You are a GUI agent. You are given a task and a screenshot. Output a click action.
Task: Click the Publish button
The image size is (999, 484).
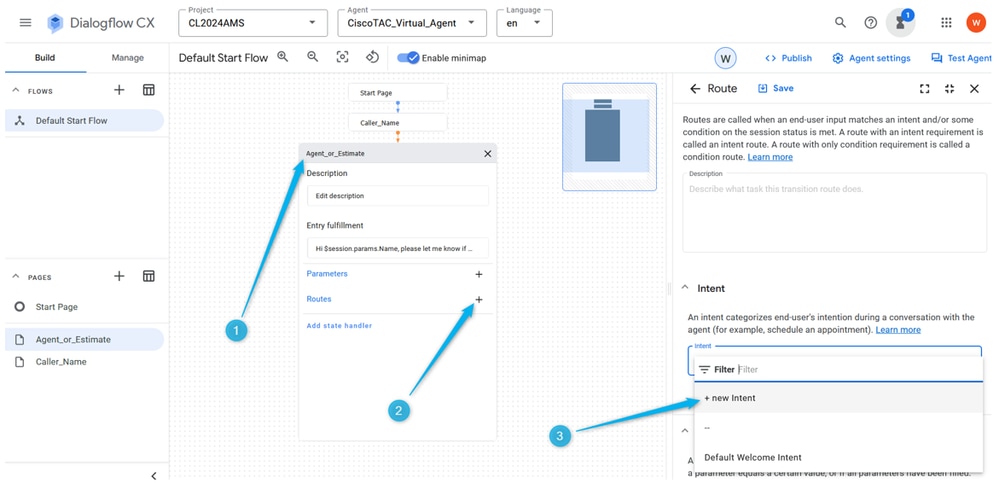tap(788, 58)
